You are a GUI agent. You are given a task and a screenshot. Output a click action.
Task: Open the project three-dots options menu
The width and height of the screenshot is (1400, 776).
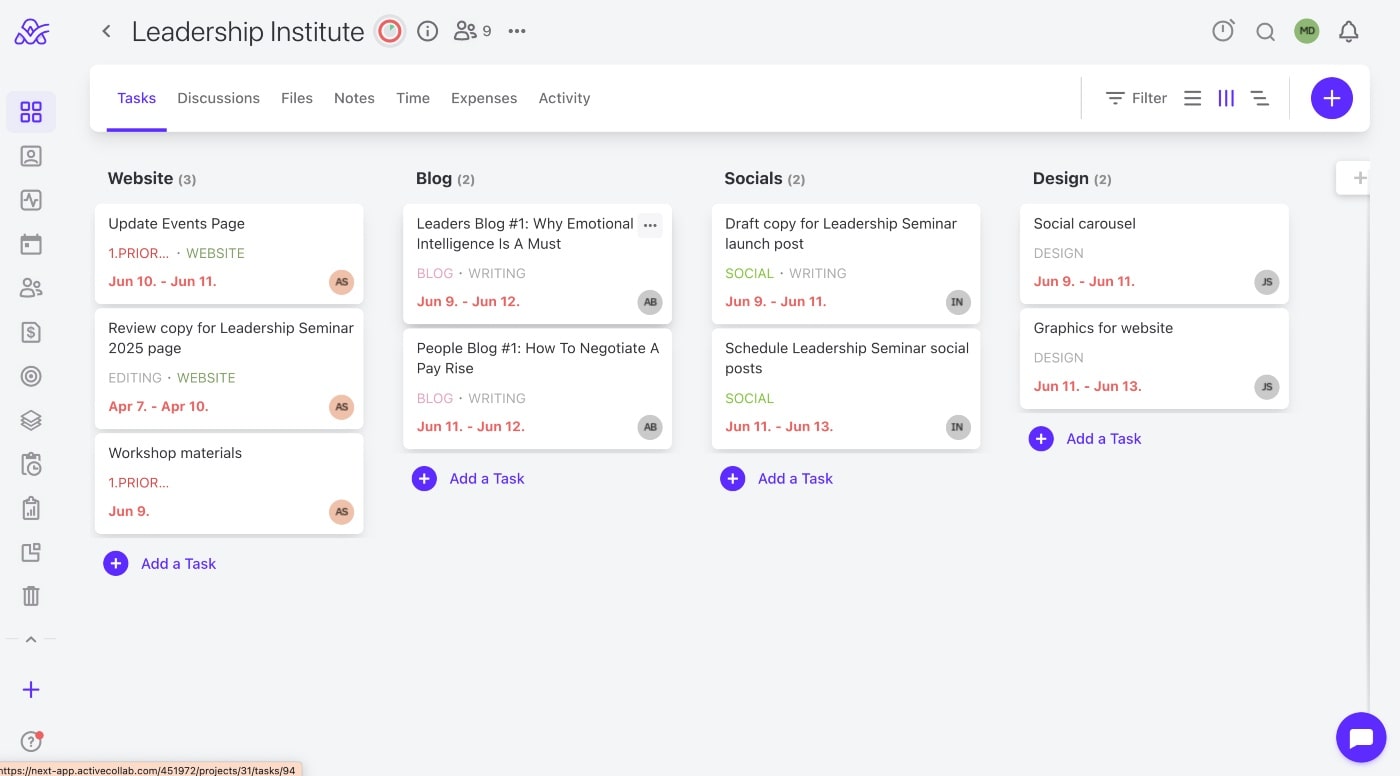[x=516, y=31]
